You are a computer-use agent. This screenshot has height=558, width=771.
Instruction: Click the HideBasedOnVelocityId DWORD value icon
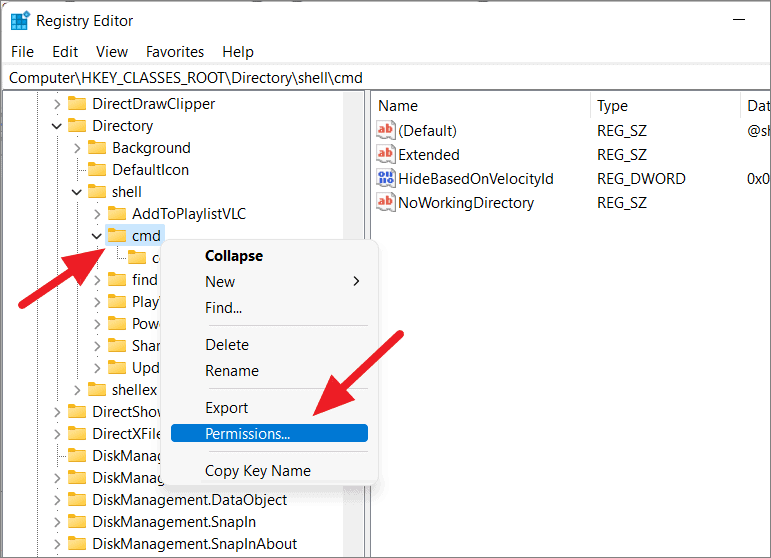(x=386, y=178)
